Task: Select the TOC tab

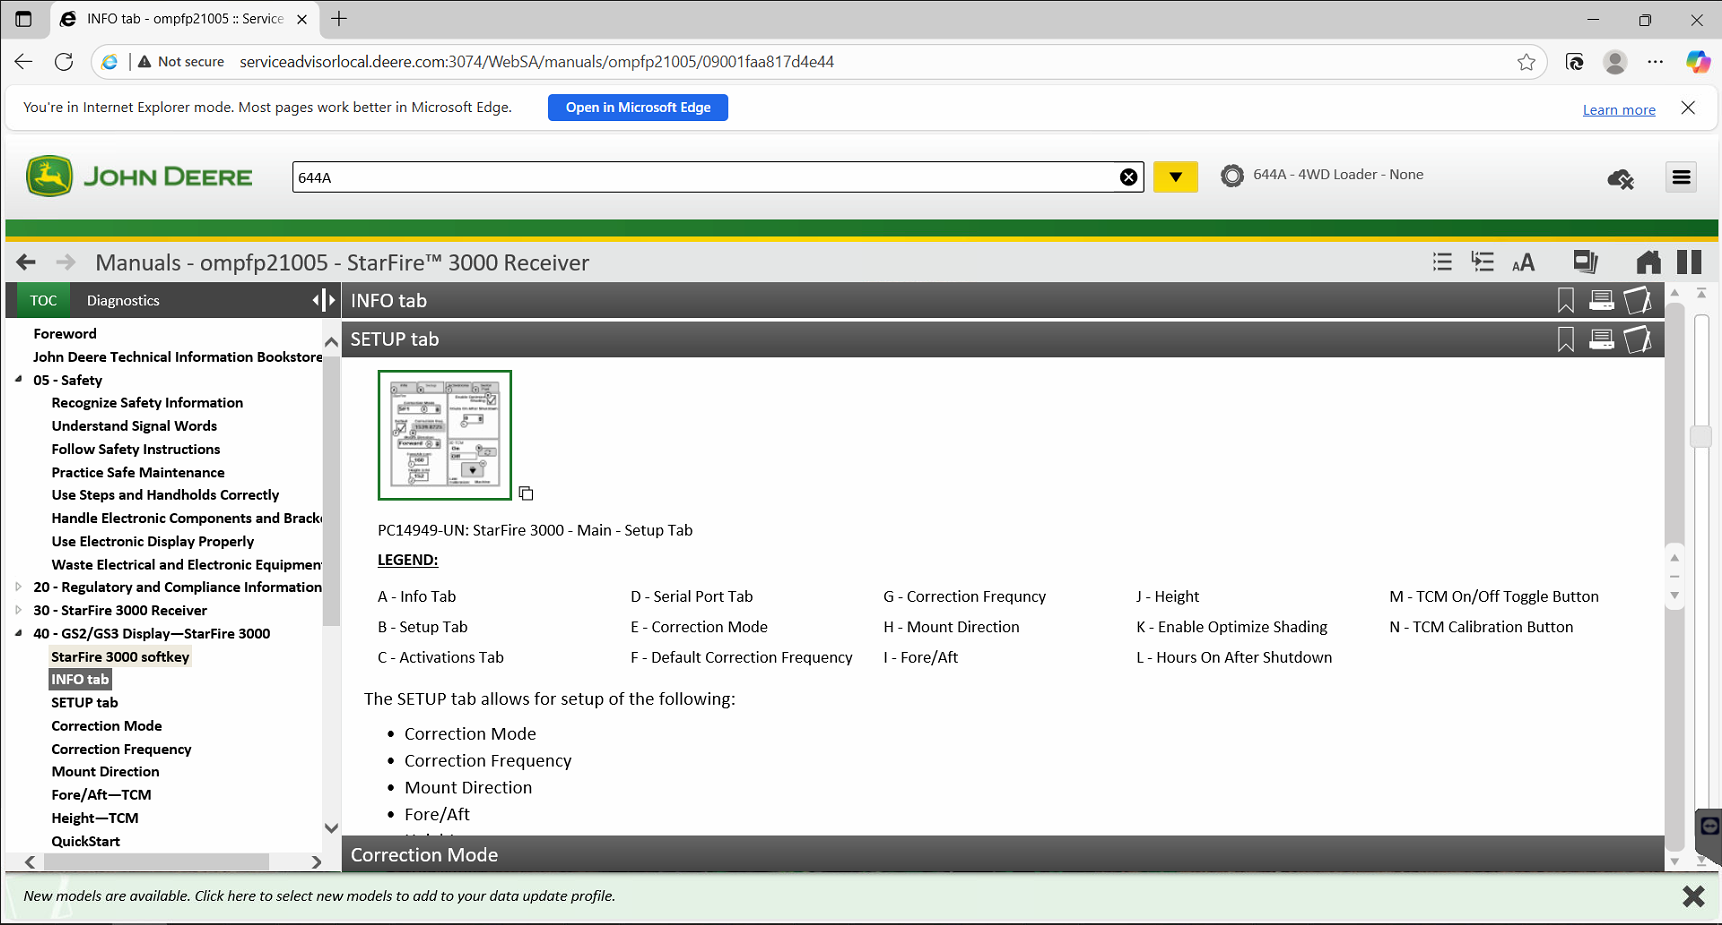Action: [43, 300]
